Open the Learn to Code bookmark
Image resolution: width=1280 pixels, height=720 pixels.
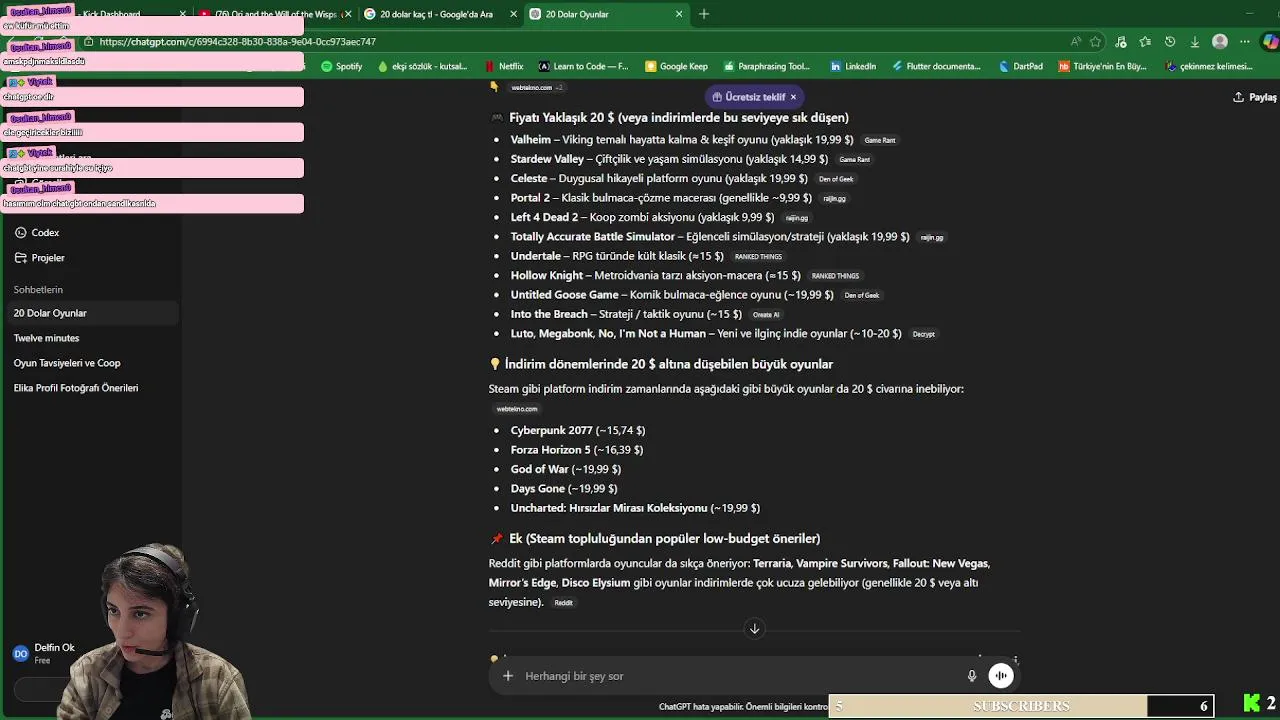coord(584,66)
